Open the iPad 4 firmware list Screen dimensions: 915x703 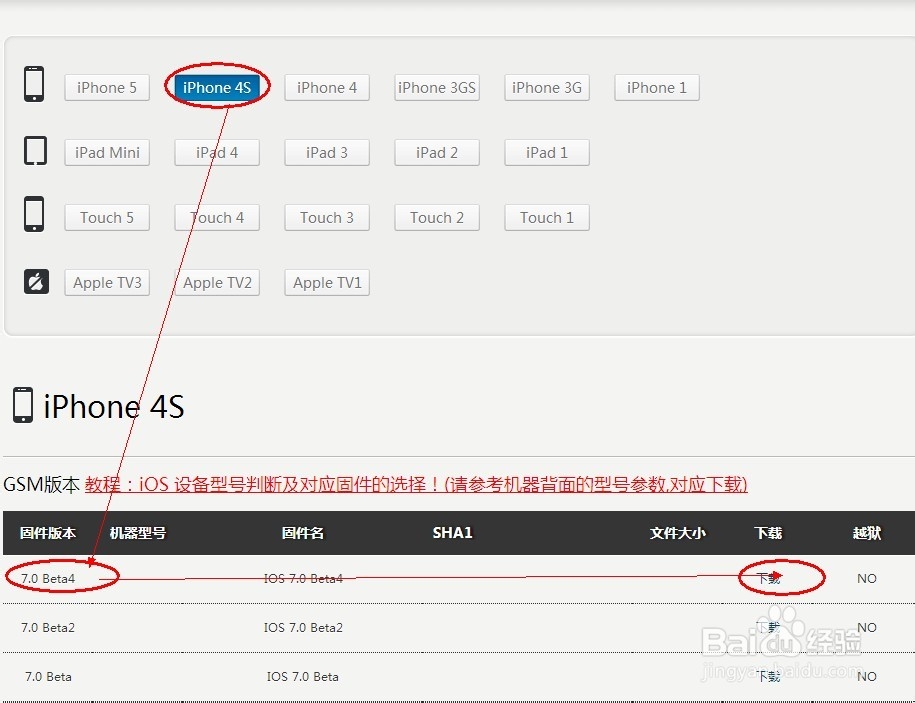click(x=217, y=152)
